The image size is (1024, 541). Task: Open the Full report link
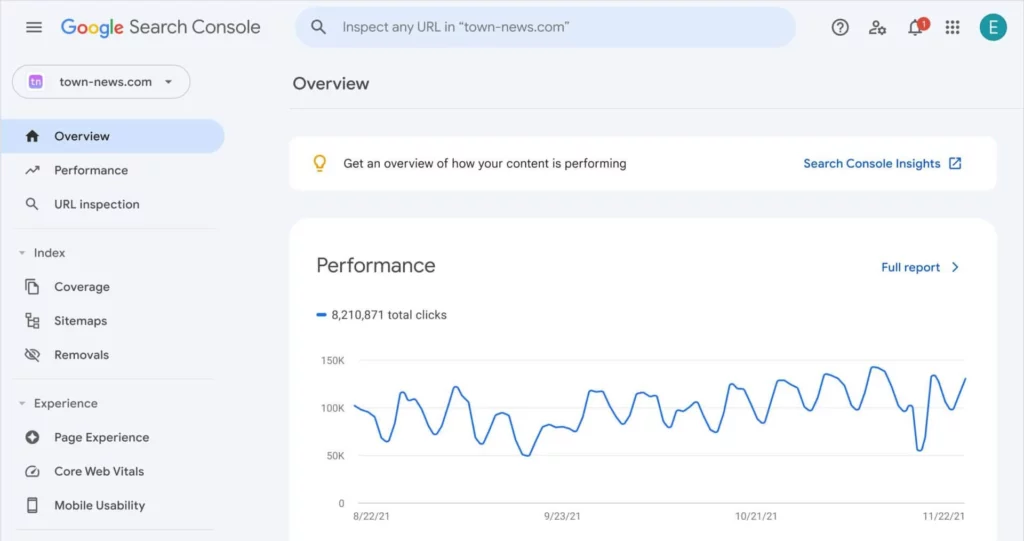coord(910,267)
